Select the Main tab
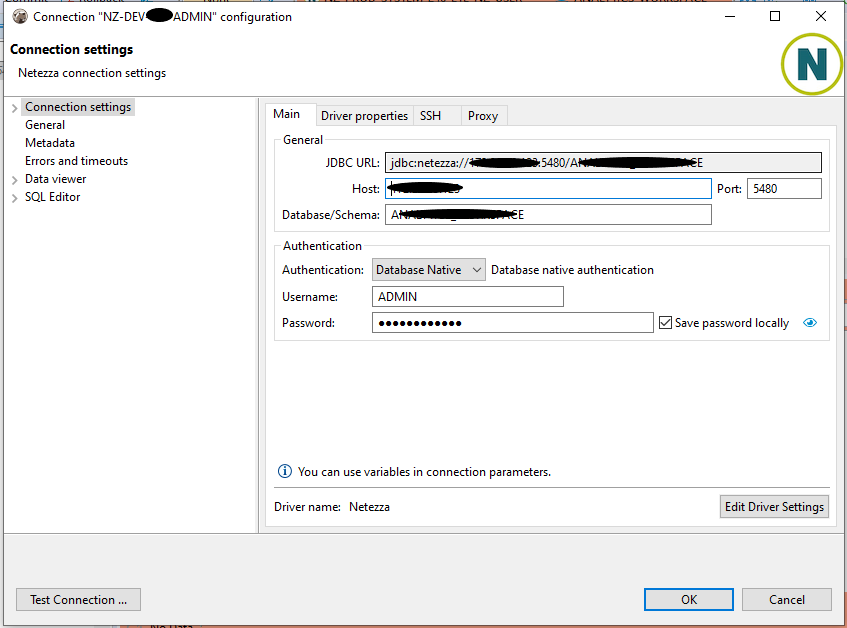Image resolution: width=847 pixels, height=628 pixels. (289, 113)
